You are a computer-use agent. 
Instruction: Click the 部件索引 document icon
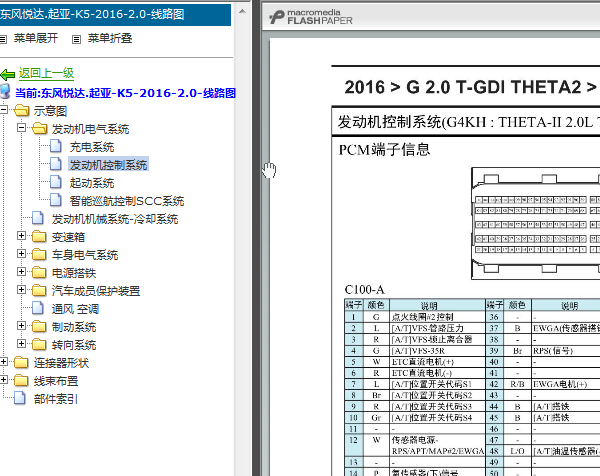(x=20, y=398)
